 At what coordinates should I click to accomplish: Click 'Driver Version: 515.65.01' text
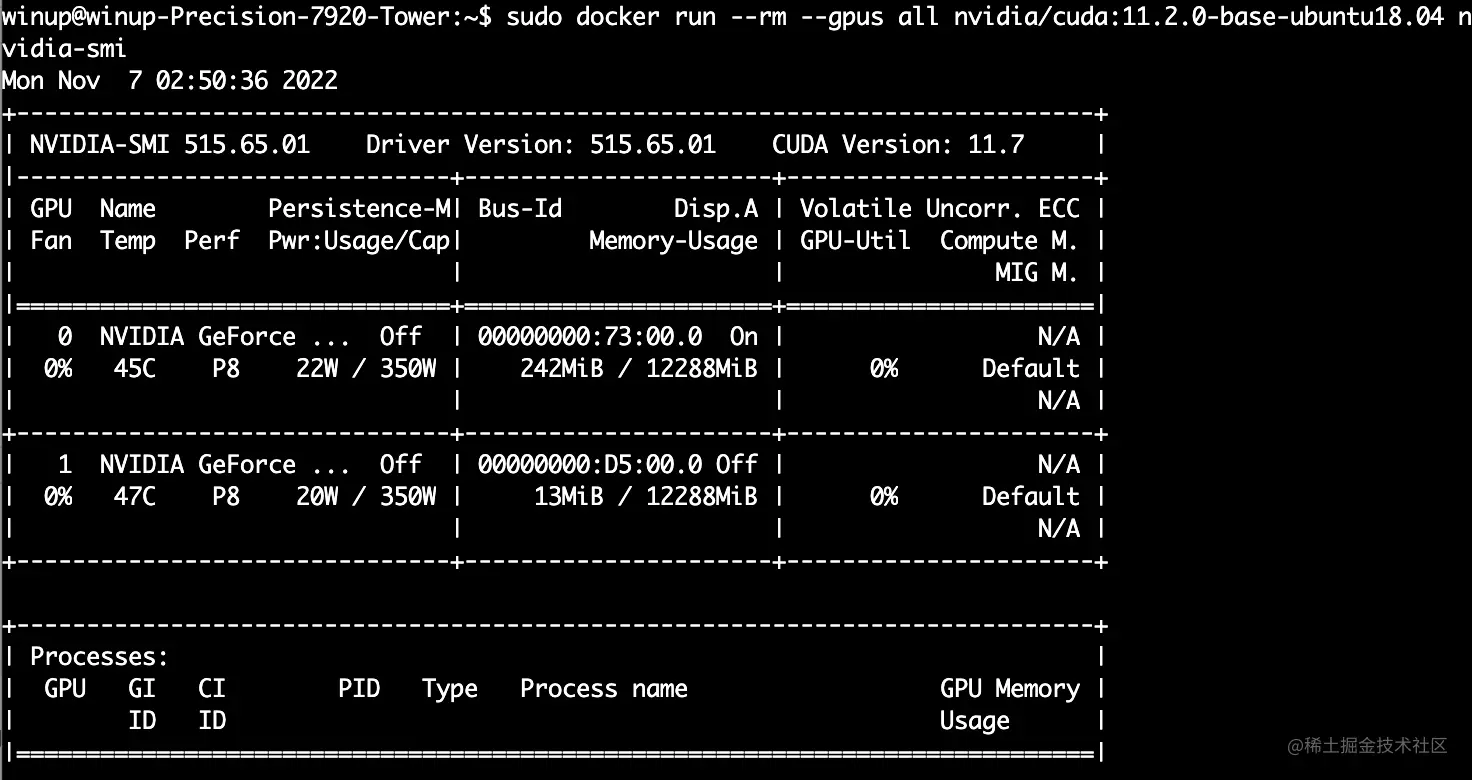(541, 144)
